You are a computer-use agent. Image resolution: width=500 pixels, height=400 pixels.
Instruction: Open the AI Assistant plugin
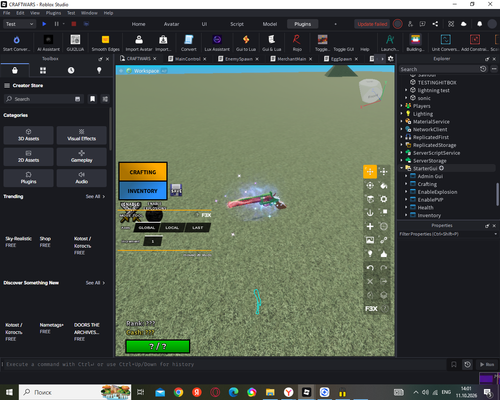pos(48,43)
